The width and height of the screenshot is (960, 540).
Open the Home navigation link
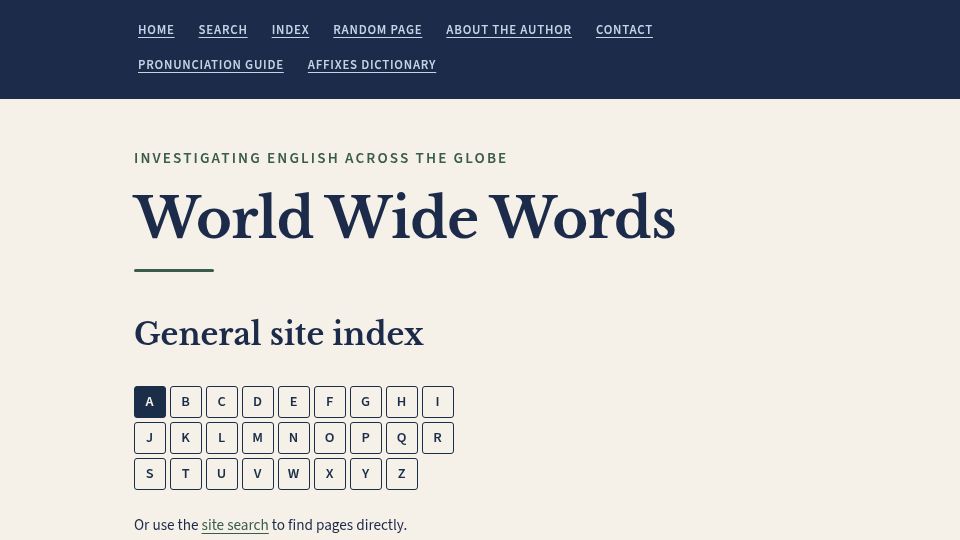[156, 30]
